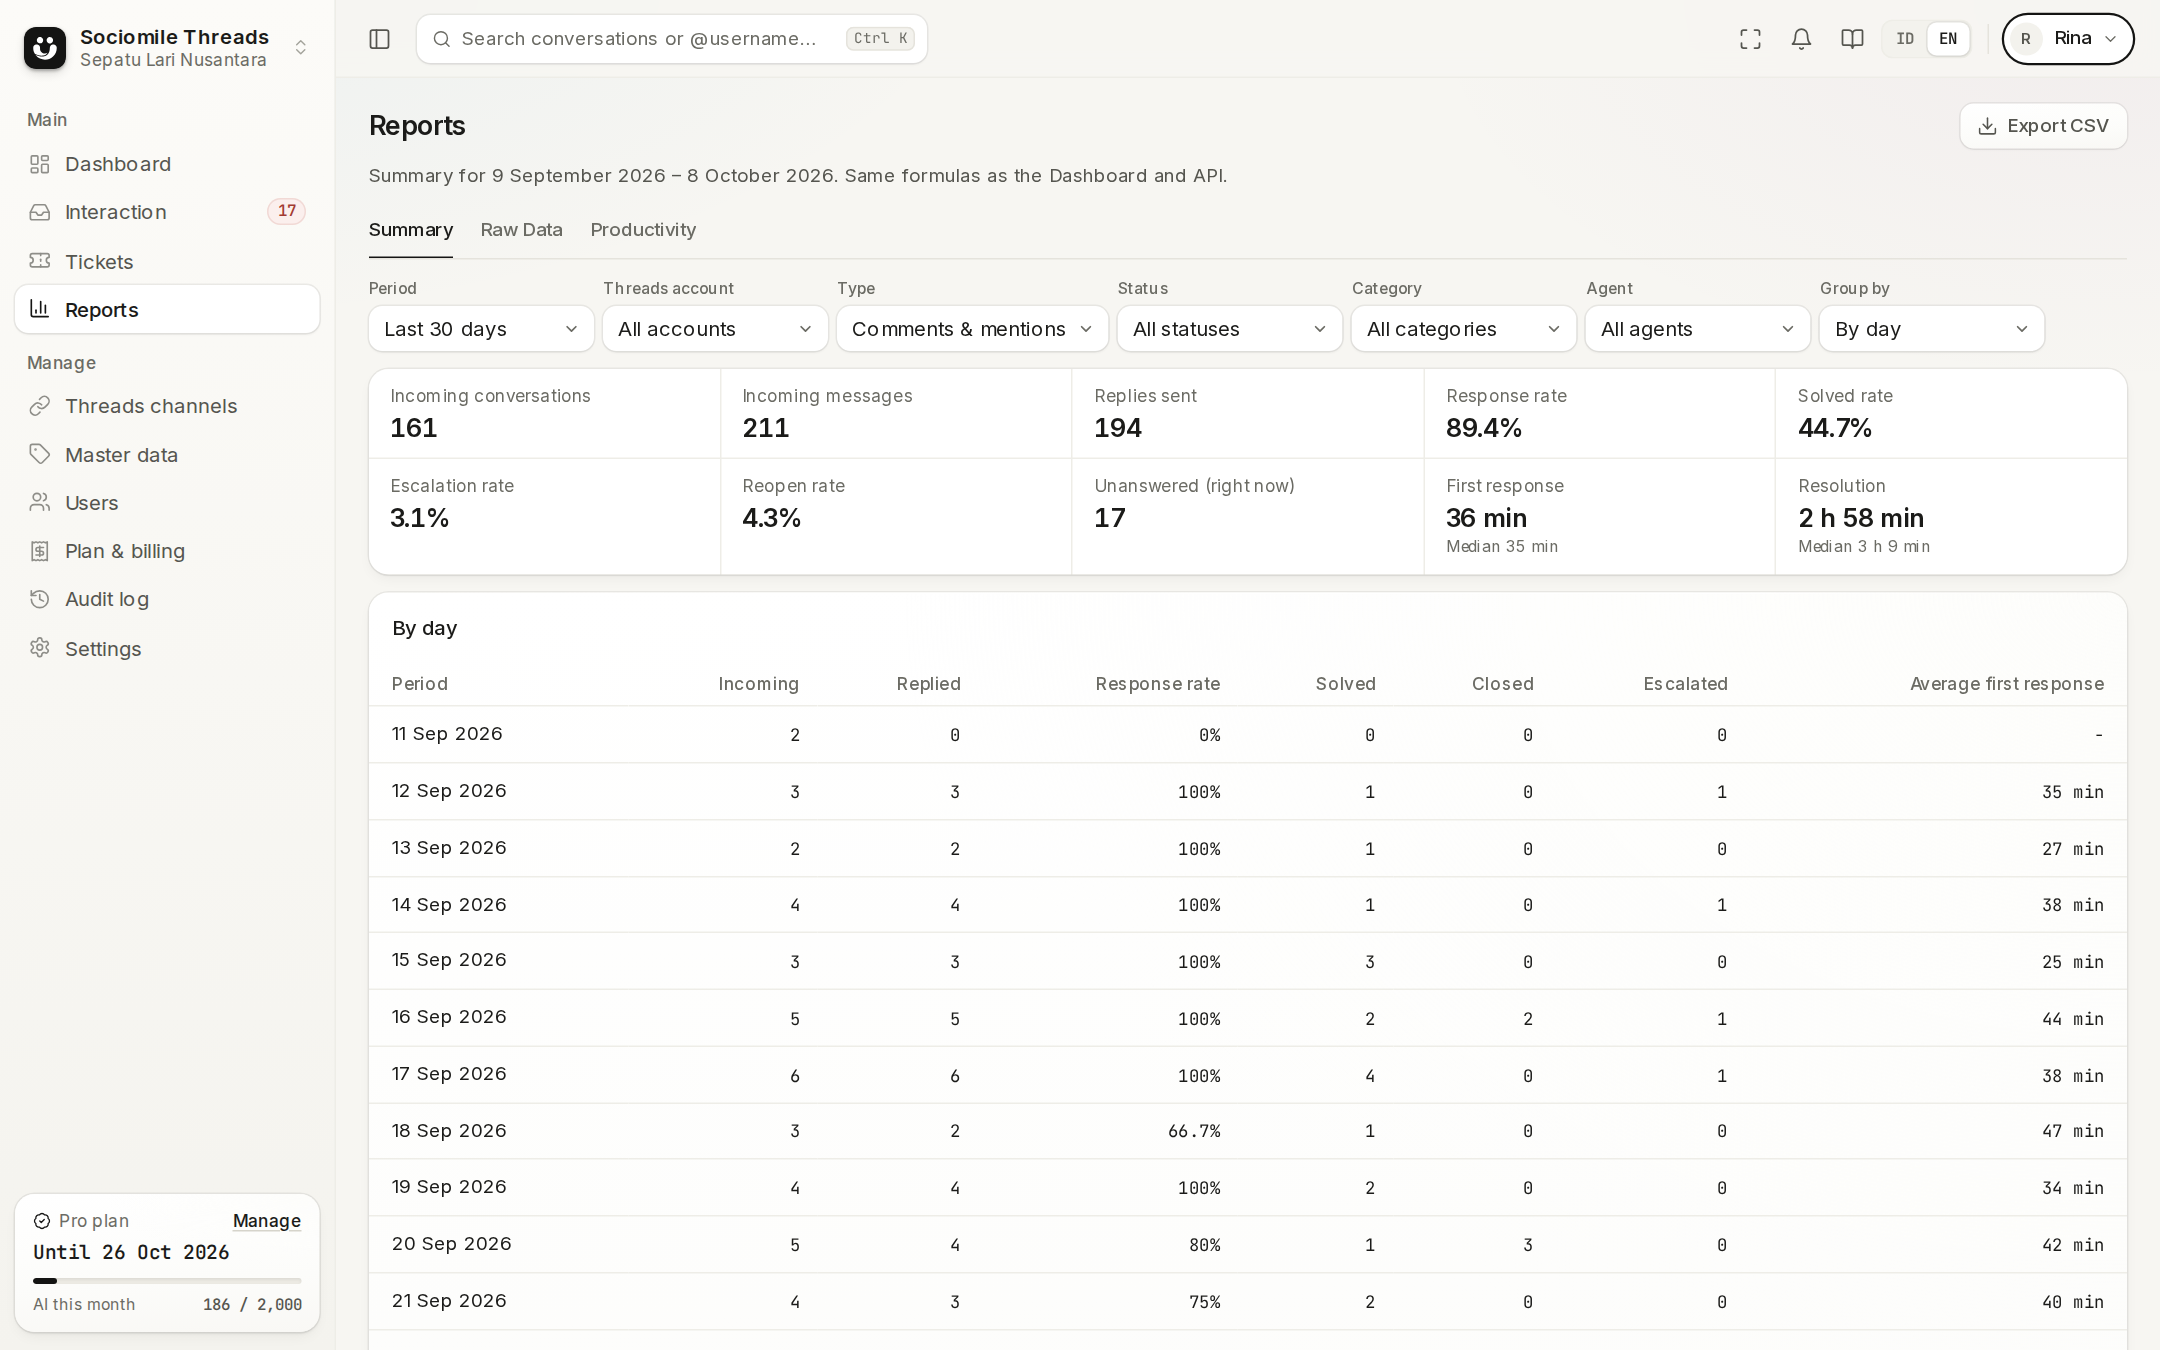Click the Reports bar chart icon
This screenshot has height=1350, width=2160.
[x=40, y=309]
